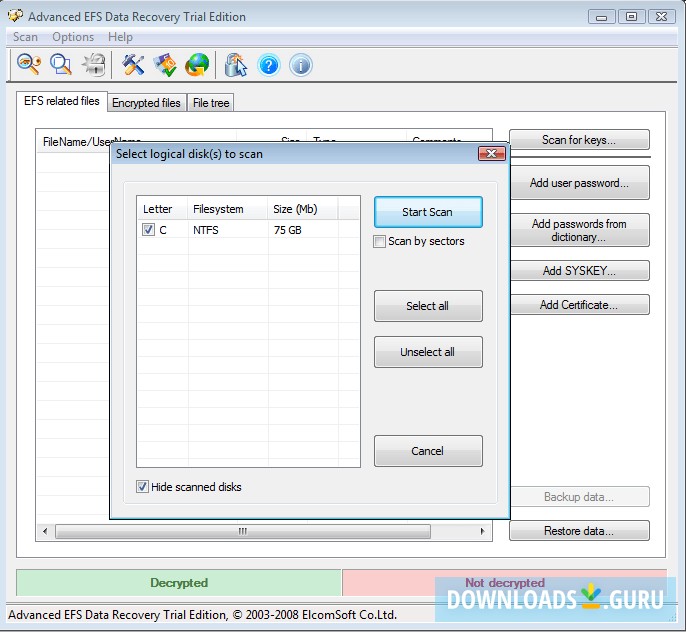
Task: Maximize the application window
Action: click(x=631, y=17)
